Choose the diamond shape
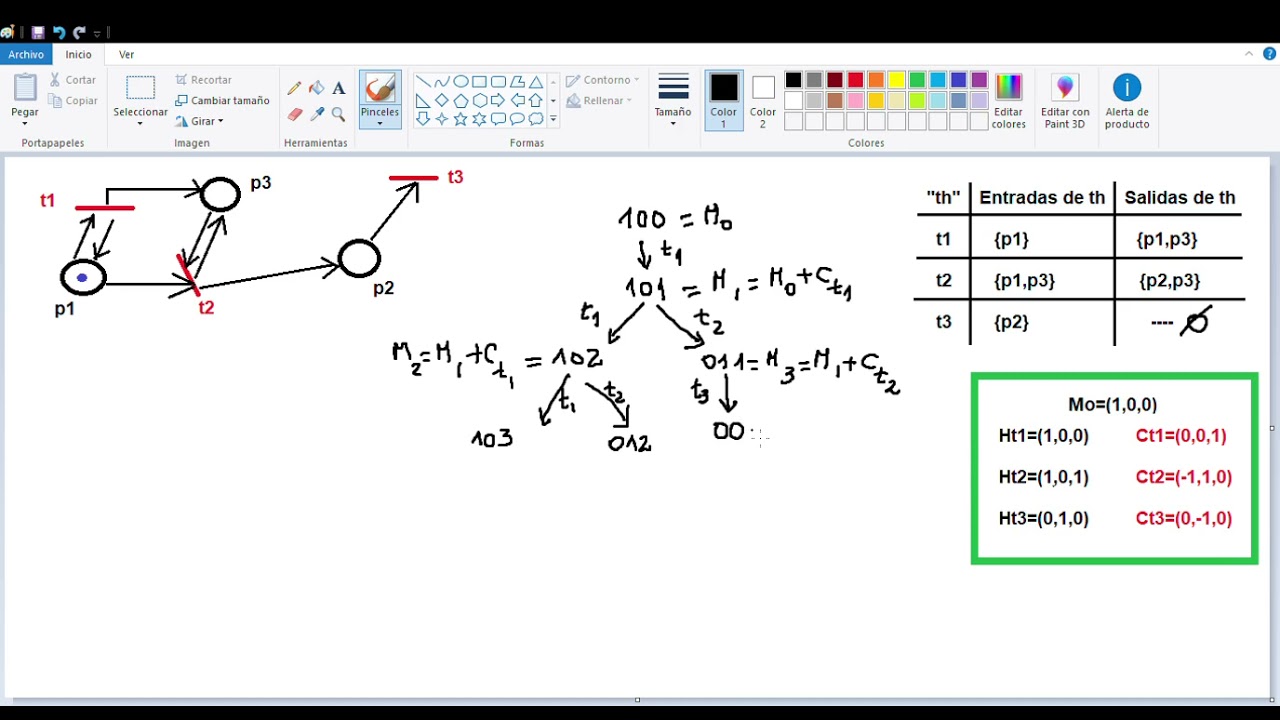The height and width of the screenshot is (720, 1280). pos(442,101)
